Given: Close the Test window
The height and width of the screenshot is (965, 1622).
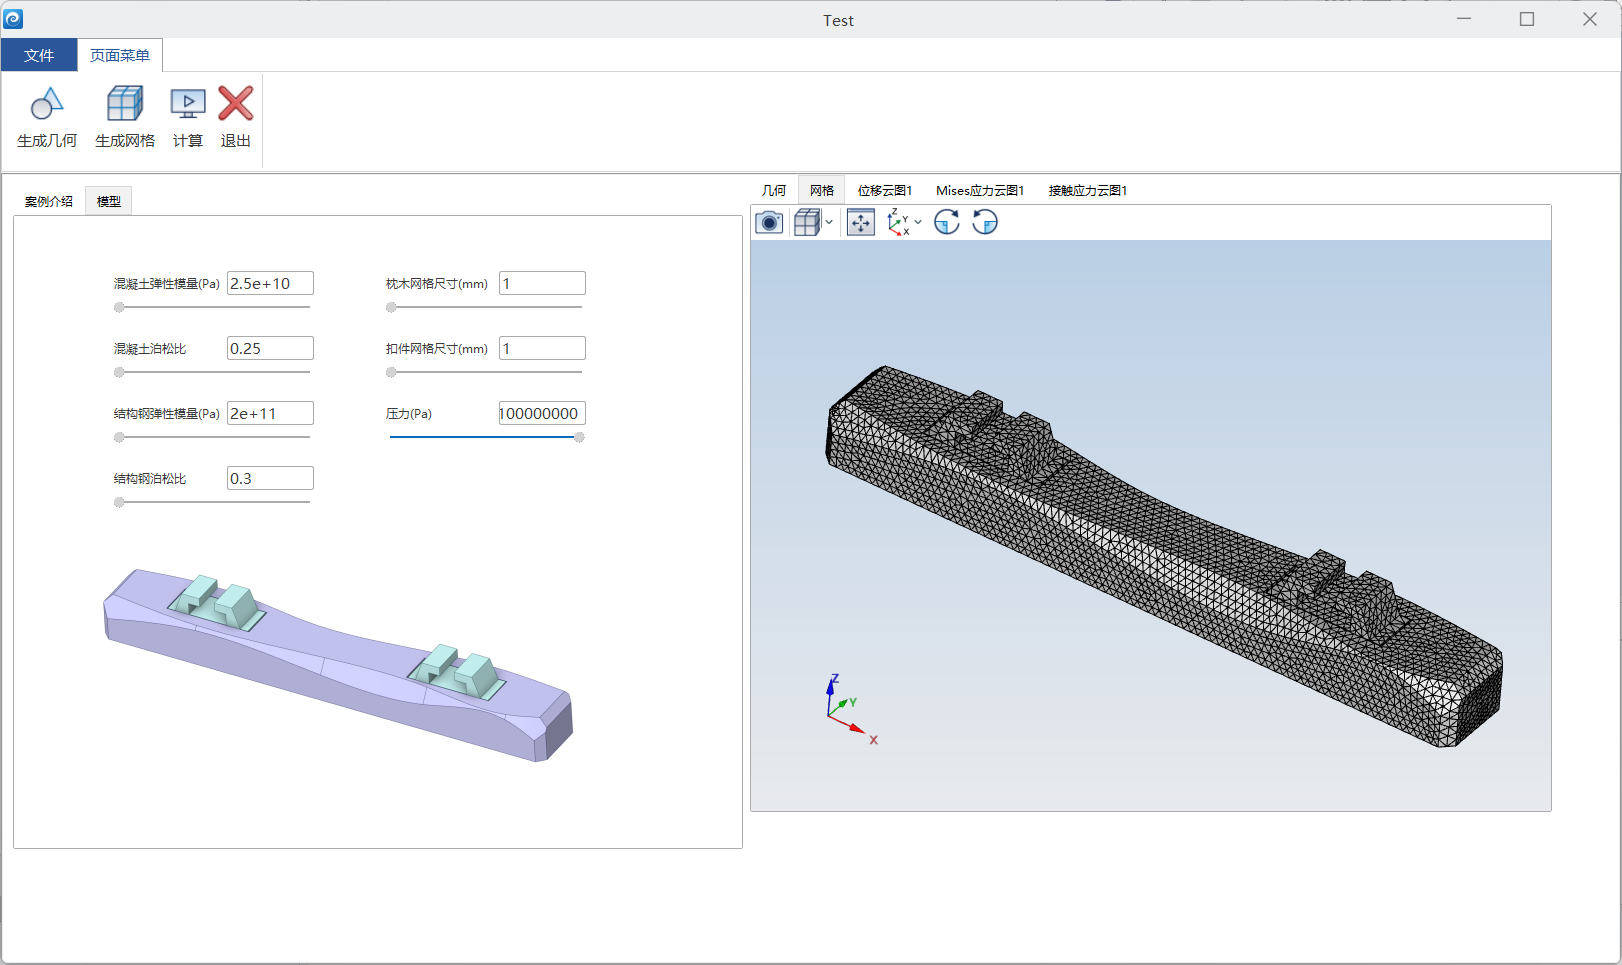Looking at the screenshot, I should pos(1590,19).
